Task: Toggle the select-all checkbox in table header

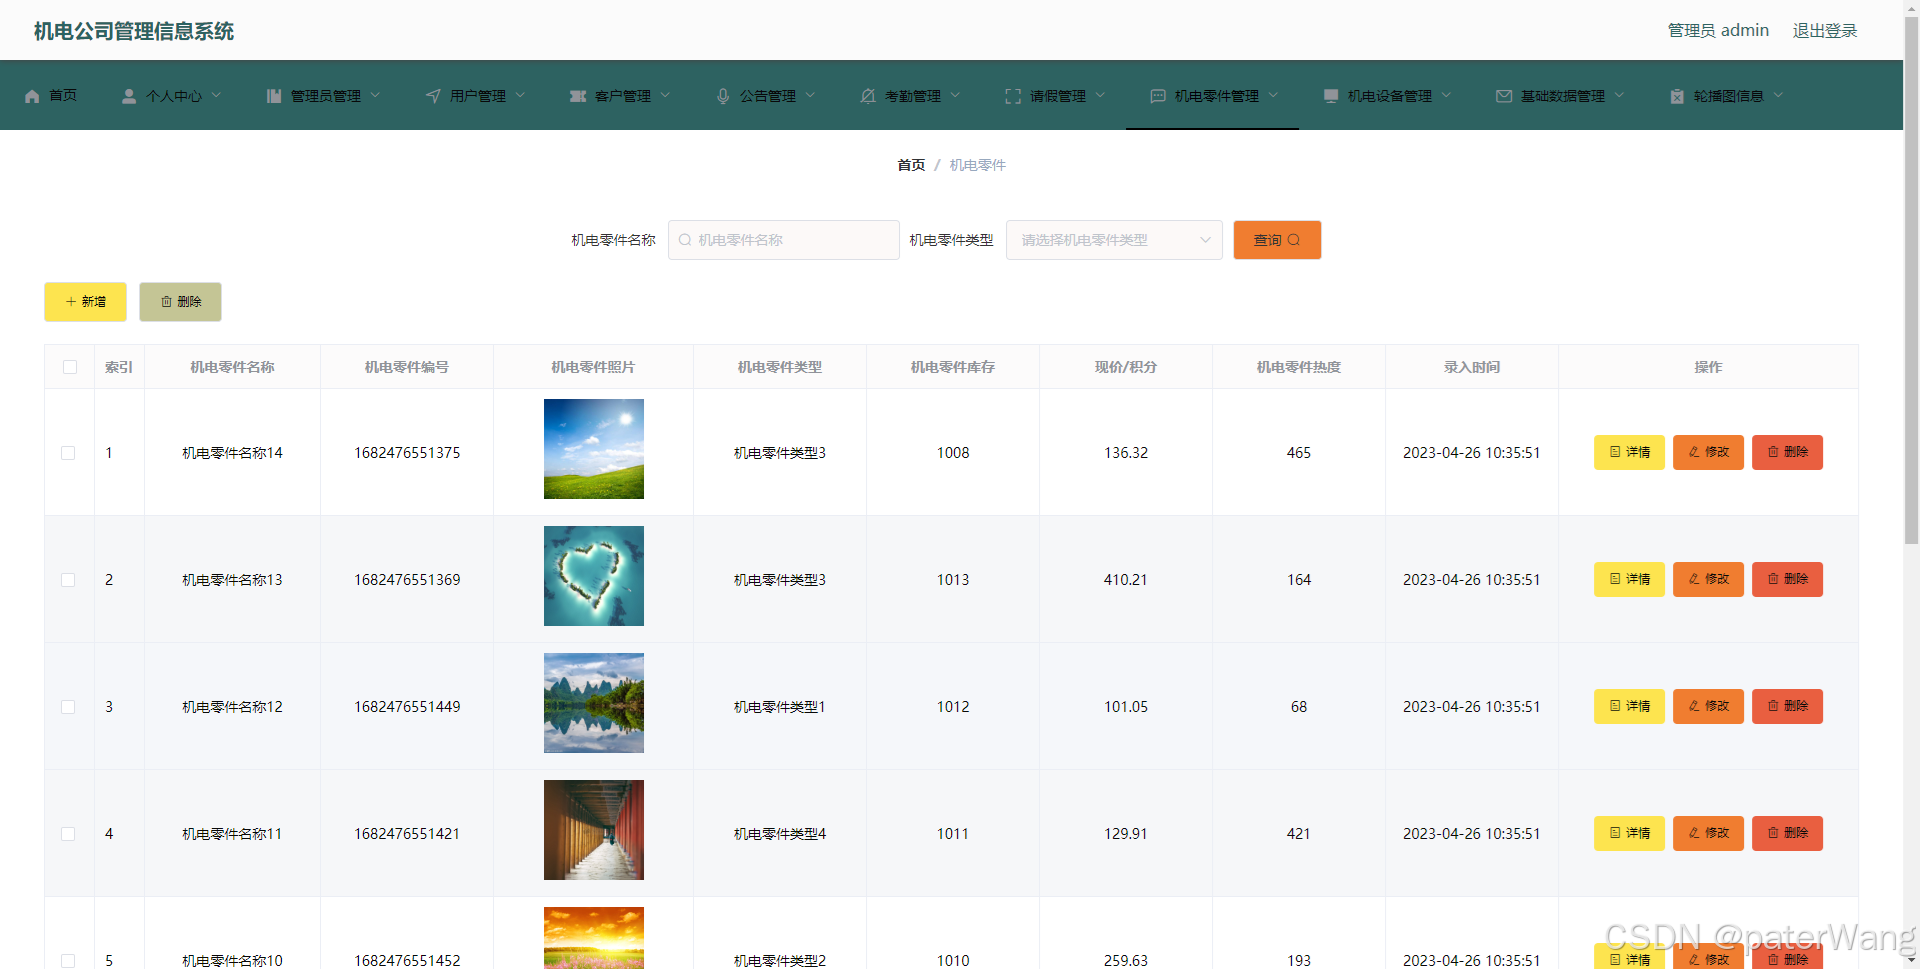Action: (70, 367)
